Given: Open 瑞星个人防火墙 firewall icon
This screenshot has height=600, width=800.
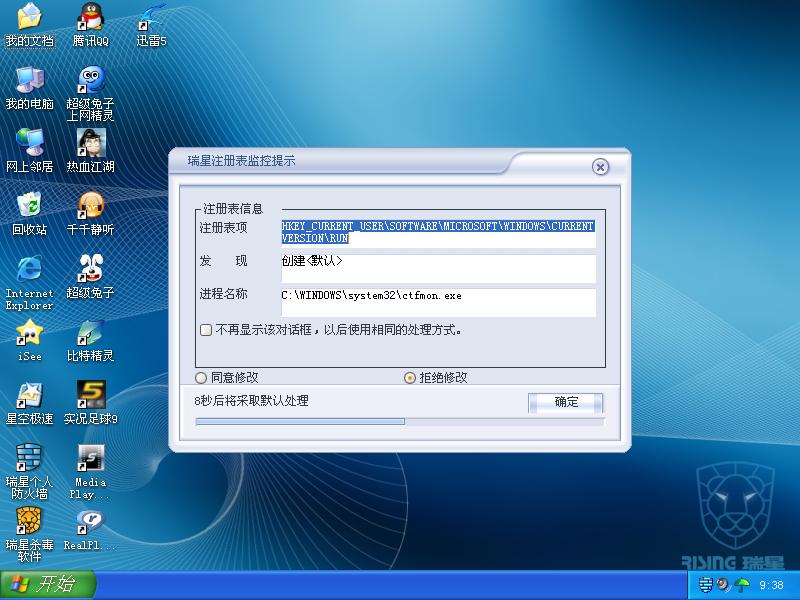Looking at the screenshot, I should pyautogui.click(x=30, y=472).
